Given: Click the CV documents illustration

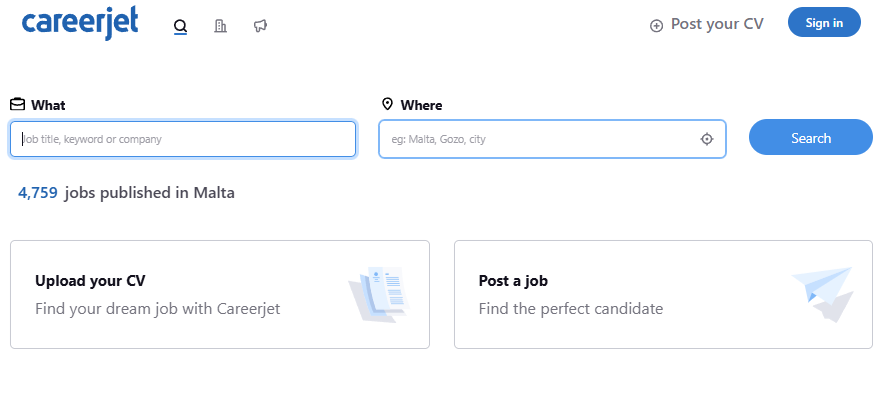Looking at the screenshot, I should pos(380,294).
